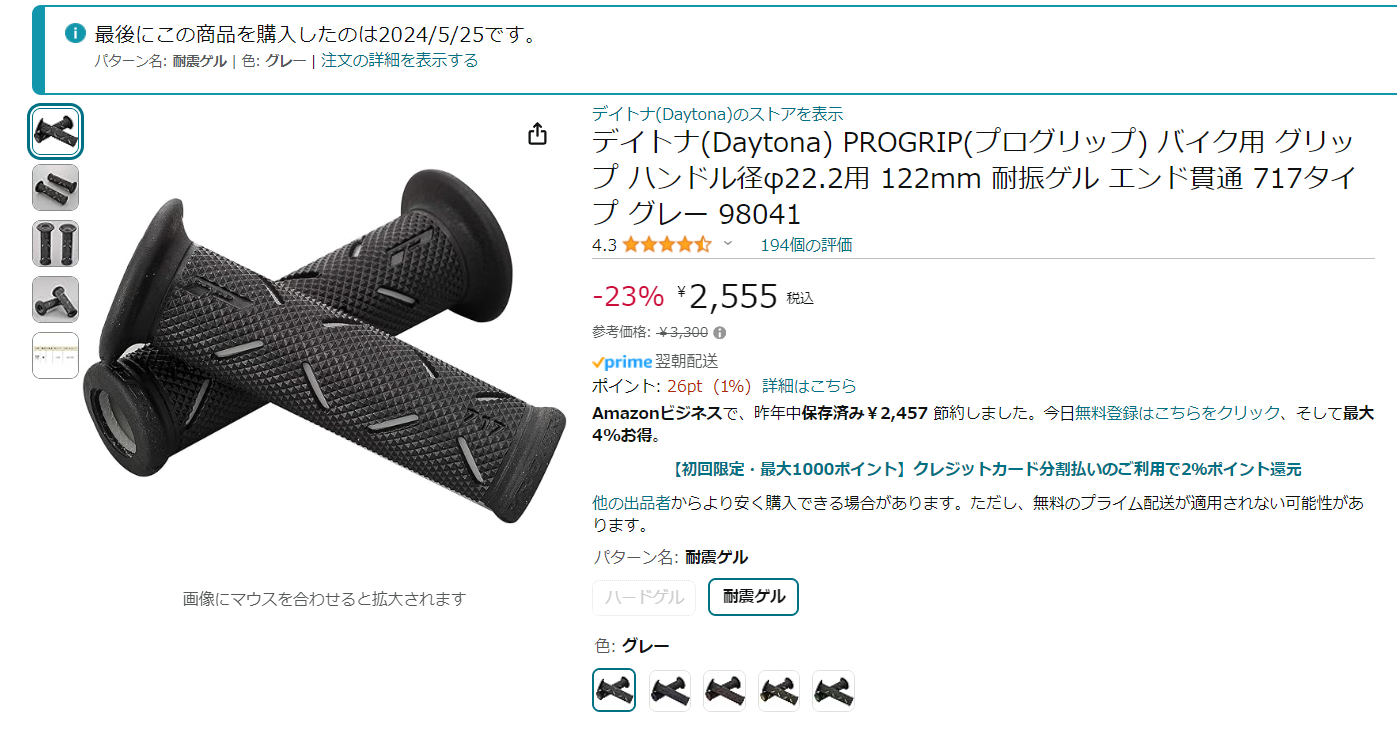Image resolution: width=1397 pixels, height=733 pixels.
Task: Click the Prime logo badge
Action: pos(622,362)
